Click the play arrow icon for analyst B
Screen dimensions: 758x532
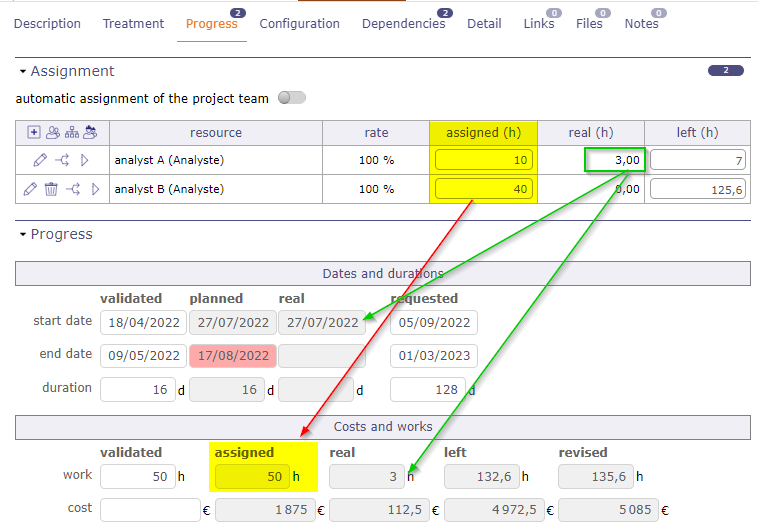[x=96, y=189]
